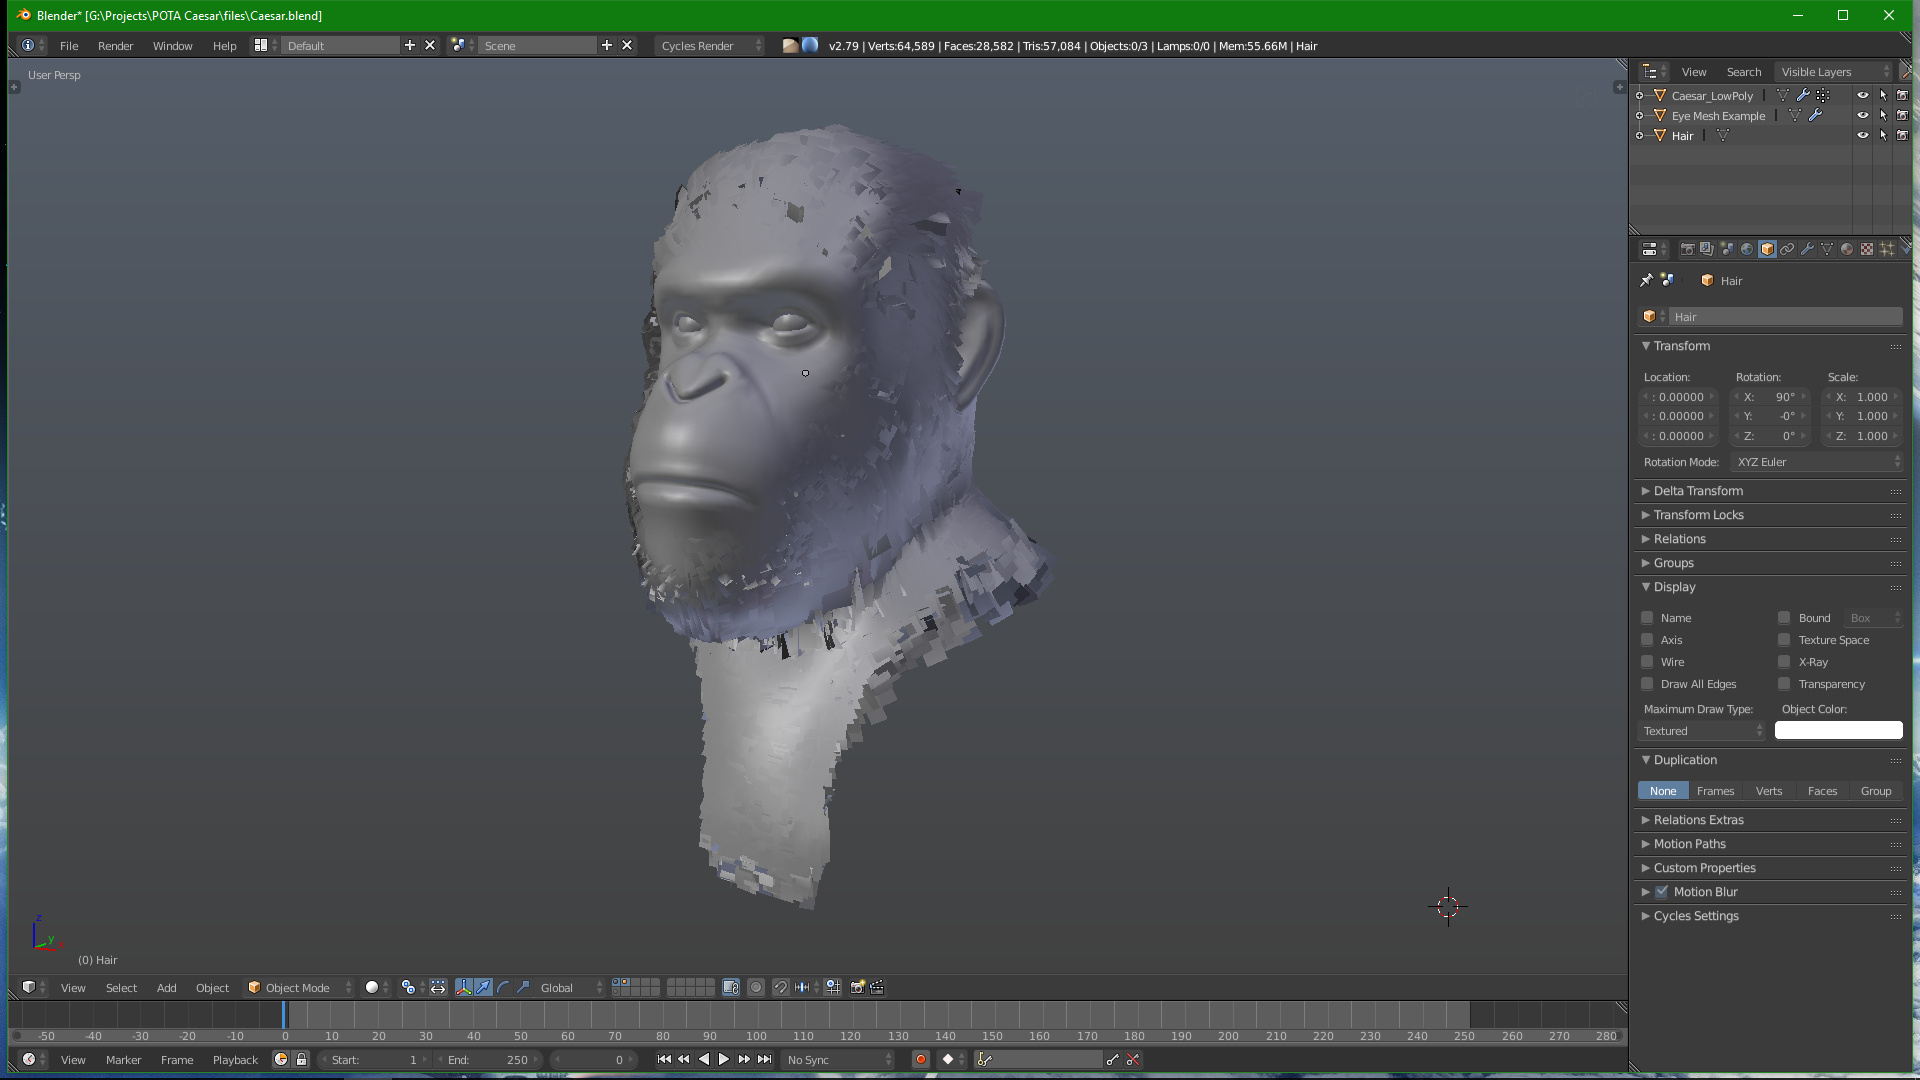The height and width of the screenshot is (1080, 1920).
Task: Open the Scene properties tab
Action: point(1727,249)
